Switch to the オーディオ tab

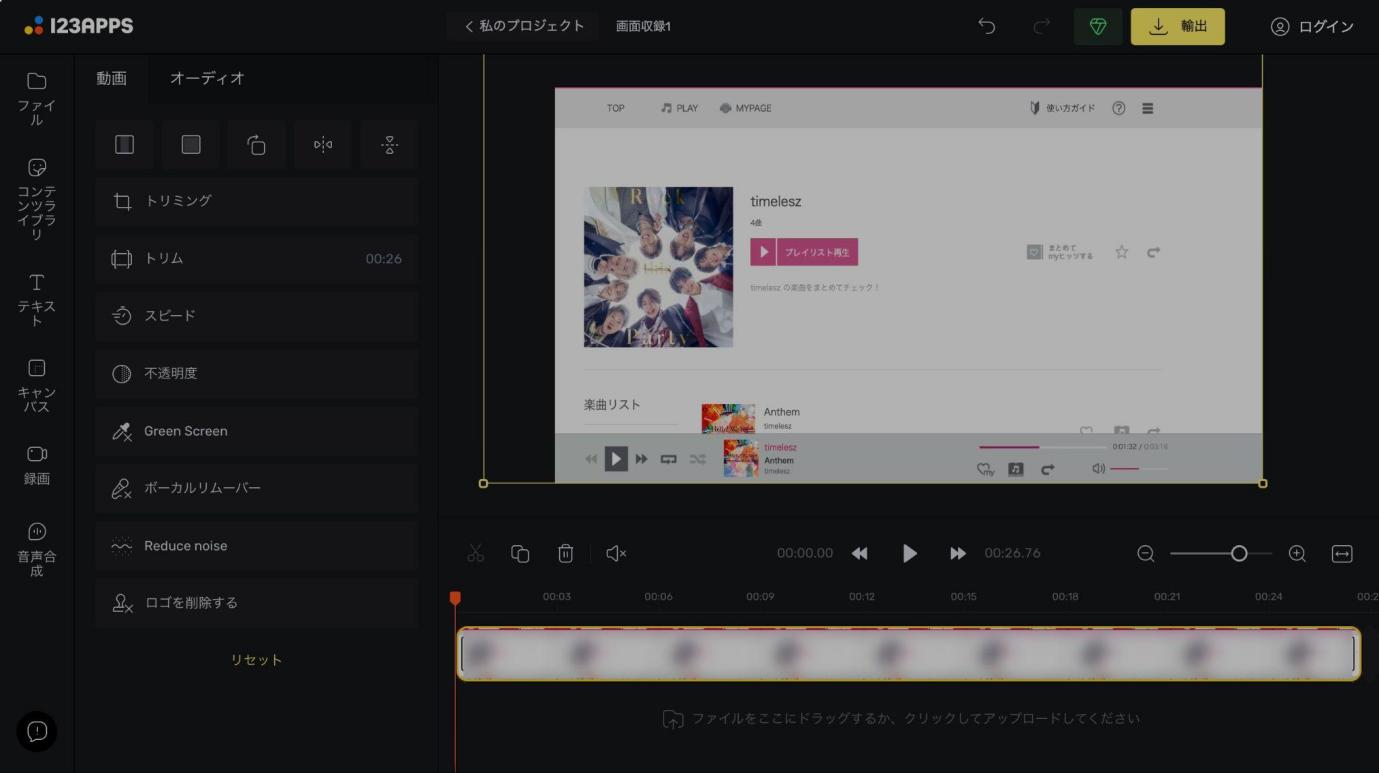tap(207, 78)
